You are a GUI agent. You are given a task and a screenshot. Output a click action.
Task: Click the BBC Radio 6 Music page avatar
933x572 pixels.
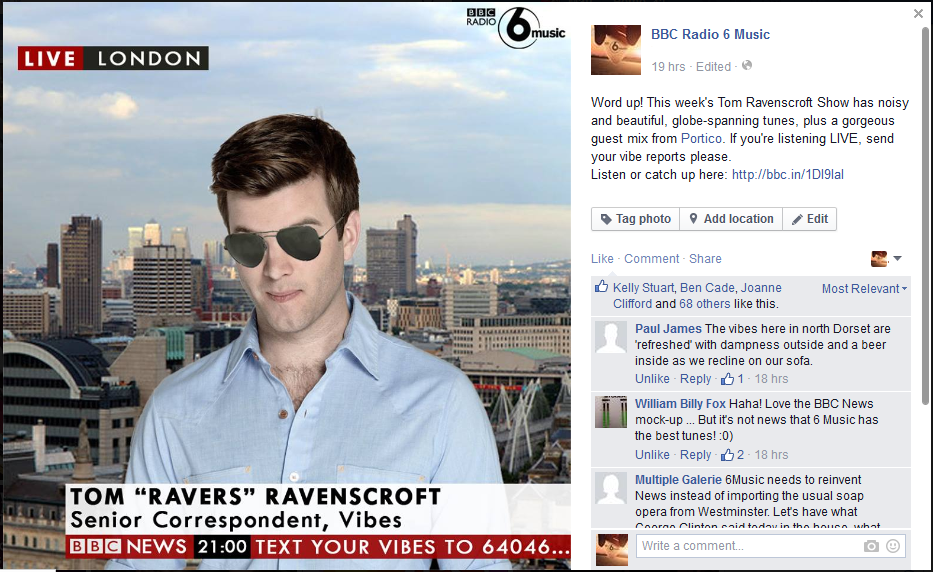click(616, 50)
